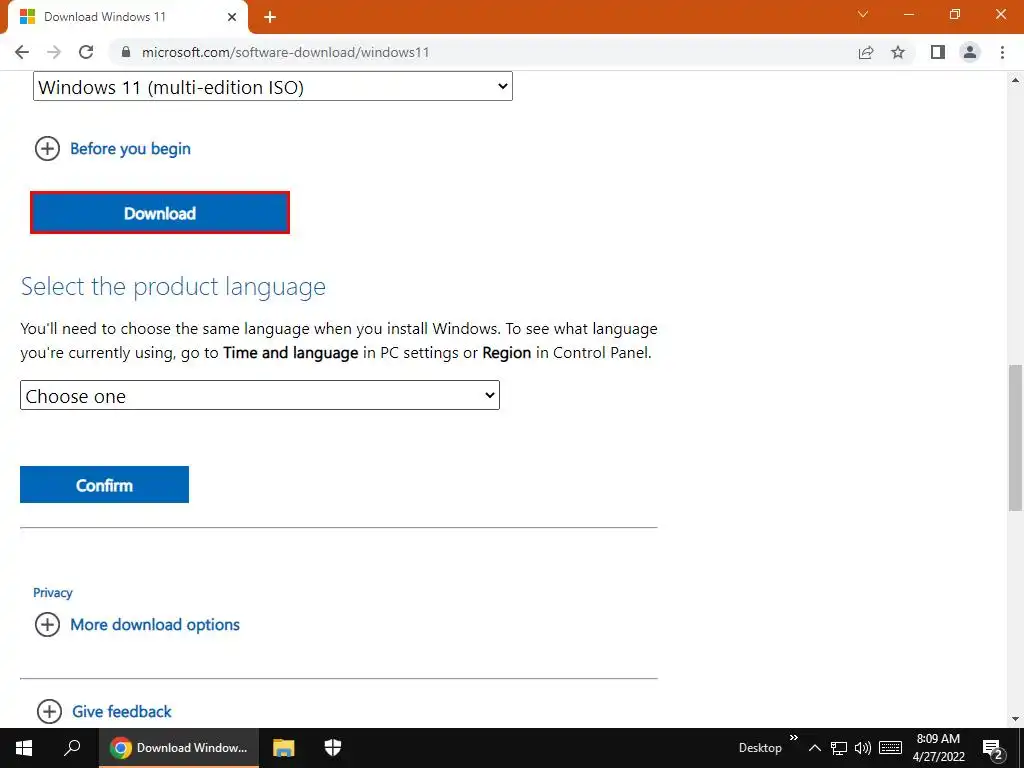Click the page vertical scrollbar thumb
Image resolution: width=1024 pixels, height=768 pixels.
[x=1015, y=438]
